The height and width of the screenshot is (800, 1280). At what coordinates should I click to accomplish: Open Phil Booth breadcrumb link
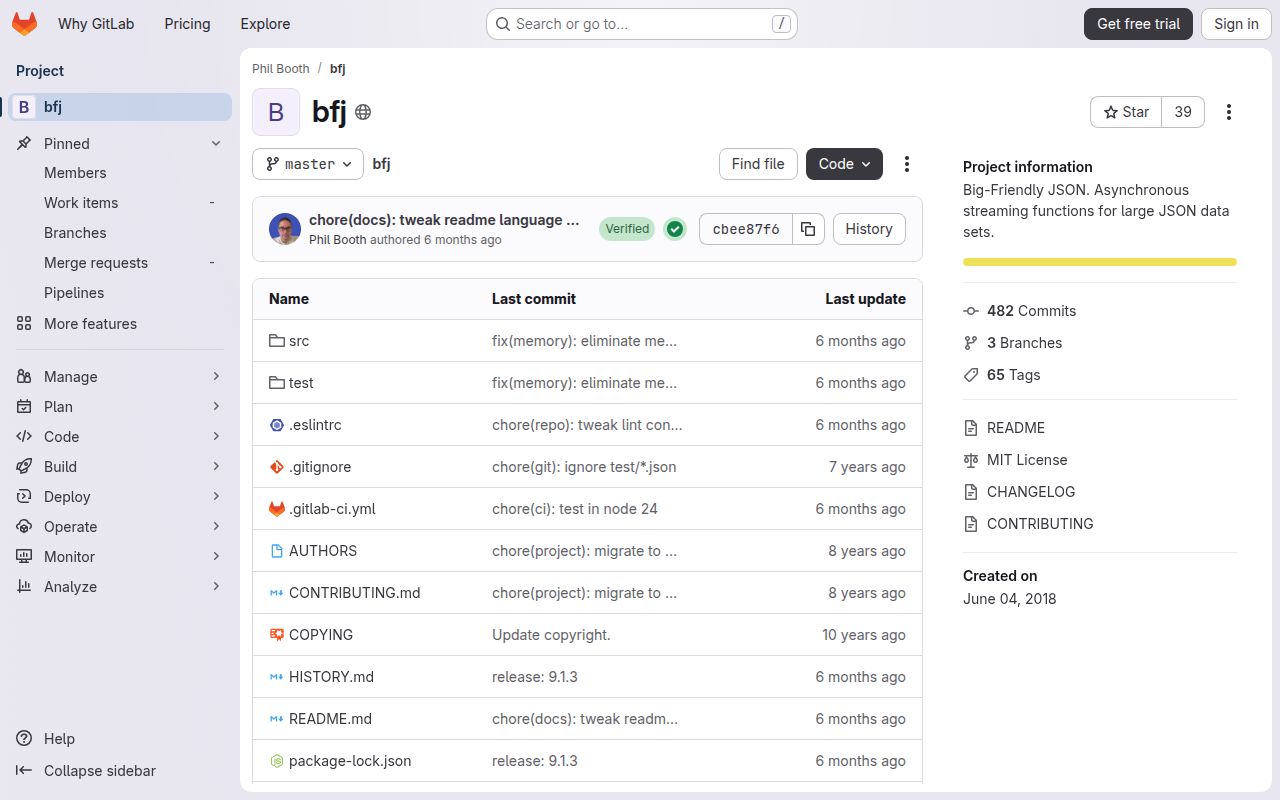click(281, 69)
